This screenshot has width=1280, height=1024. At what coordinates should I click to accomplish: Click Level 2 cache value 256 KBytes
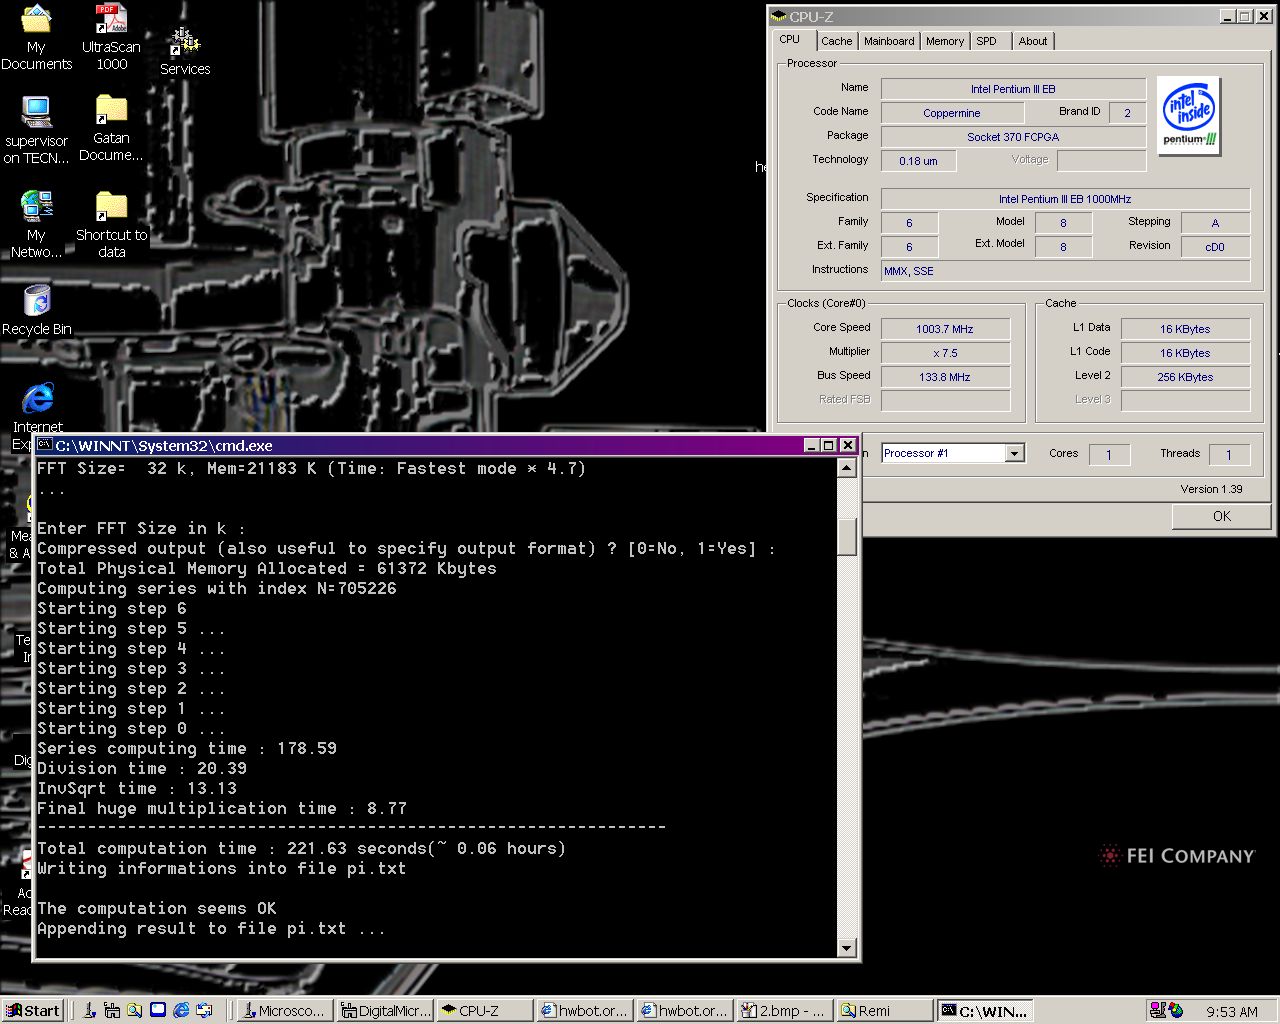coord(1185,377)
